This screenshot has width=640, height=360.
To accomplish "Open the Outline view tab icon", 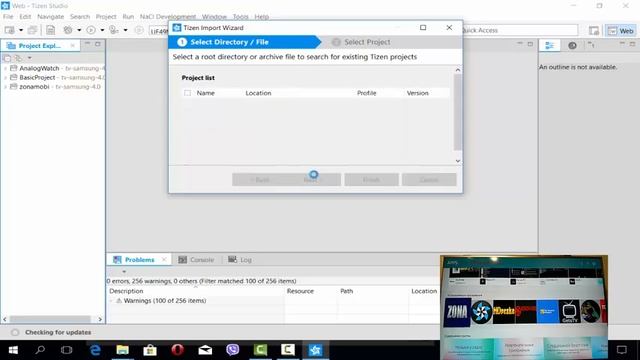I will click(x=550, y=46).
